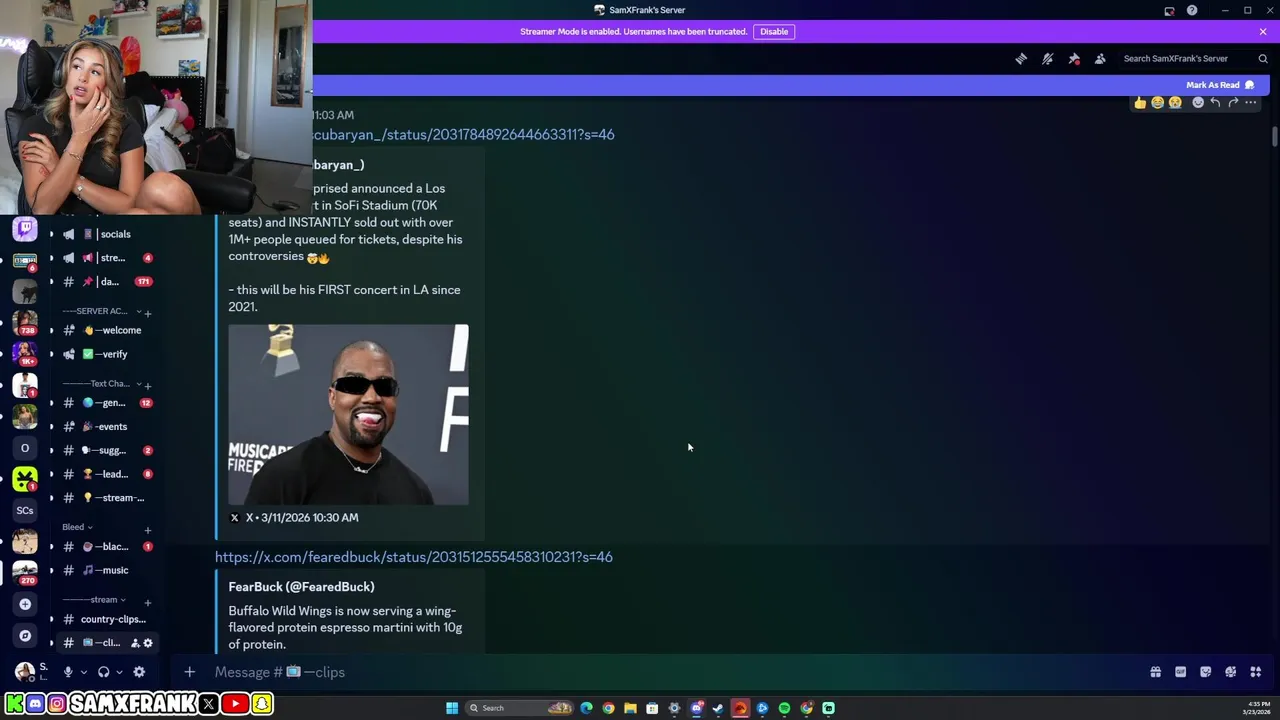Click Mark As Read button
The width and height of the screenshot is (1280, 720).
click(1220, 85)
